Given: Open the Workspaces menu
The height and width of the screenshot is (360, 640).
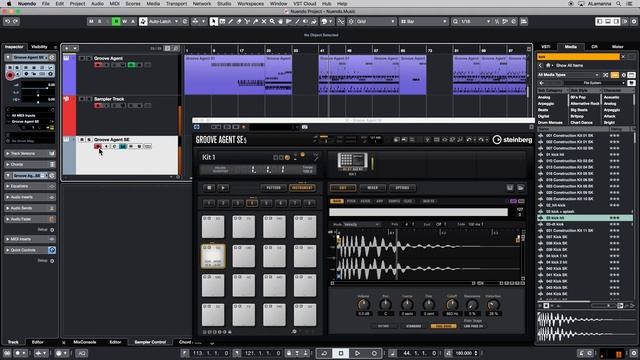Looking at the screenshot, I should pyautogui.click(x=250, y=4).
